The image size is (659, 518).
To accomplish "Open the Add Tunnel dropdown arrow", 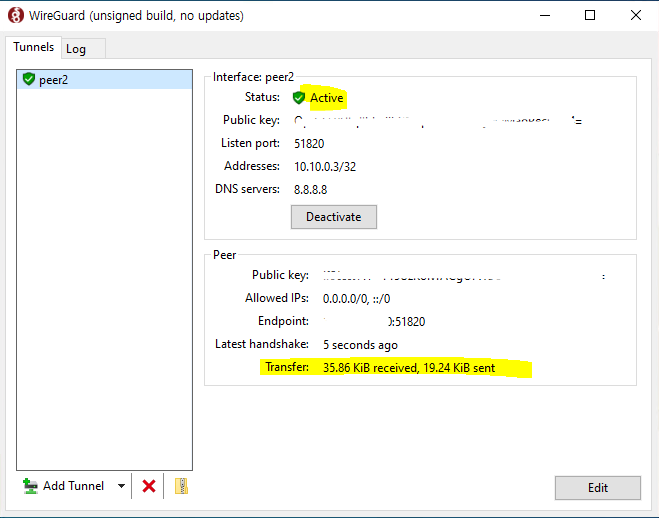I will click(x=121, y=486).
